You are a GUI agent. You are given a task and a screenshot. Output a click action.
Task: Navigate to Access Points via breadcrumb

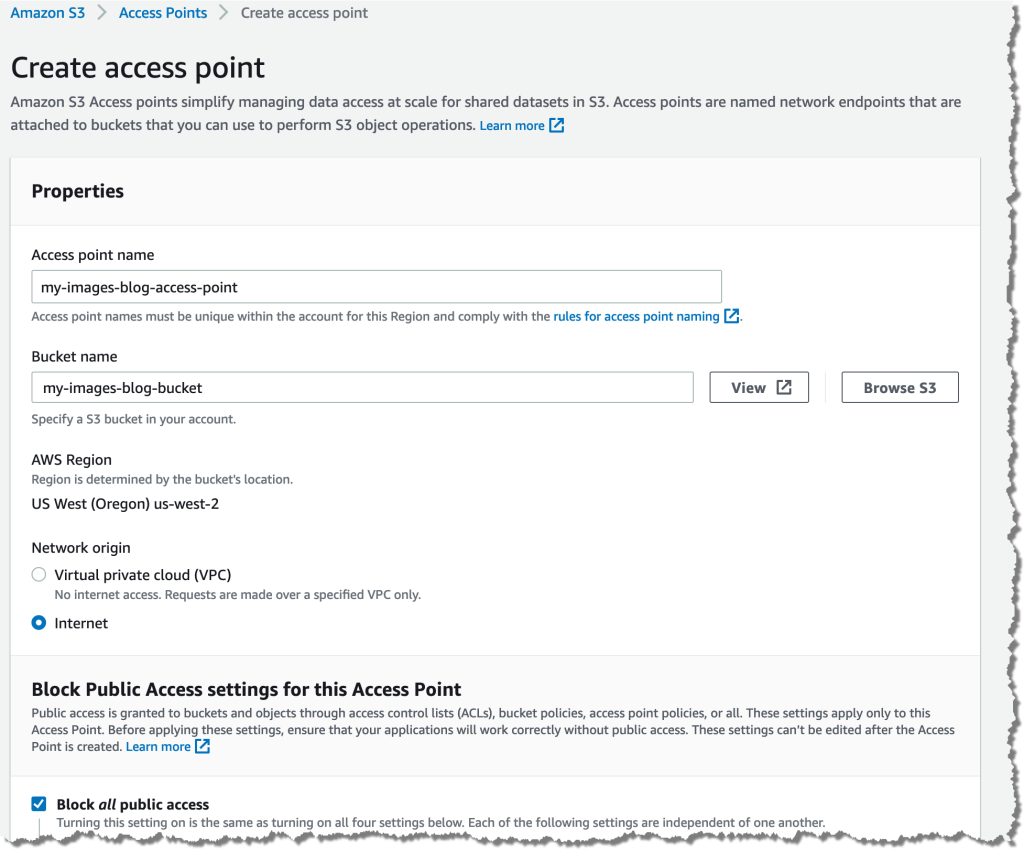pos(162,12)
